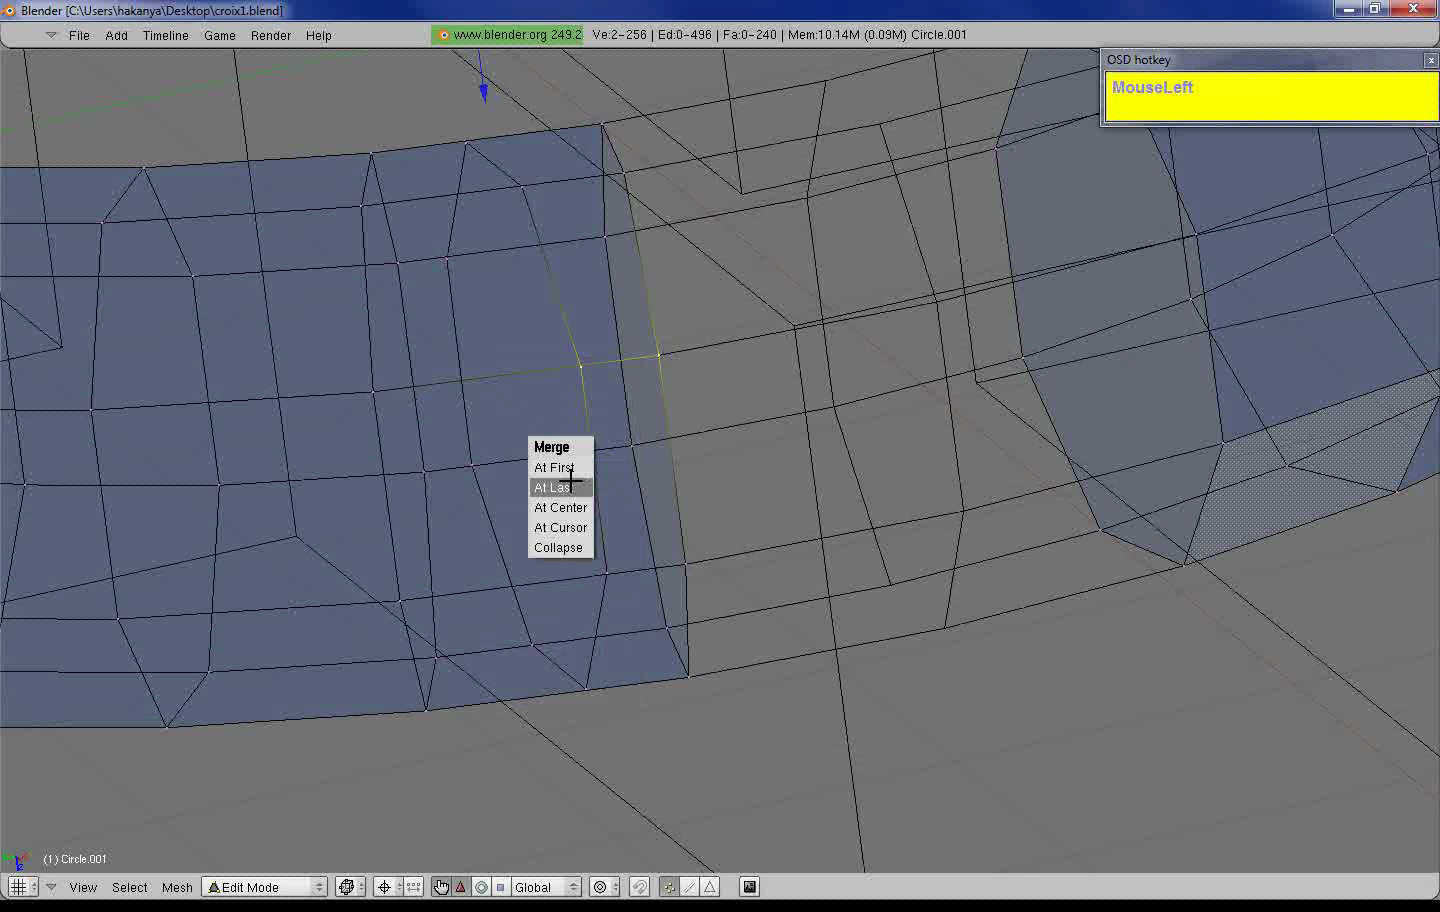Enable the translate manipulator triangle
The width and height of the screenshot is (1440, 912).
click(x=461, y=887)
